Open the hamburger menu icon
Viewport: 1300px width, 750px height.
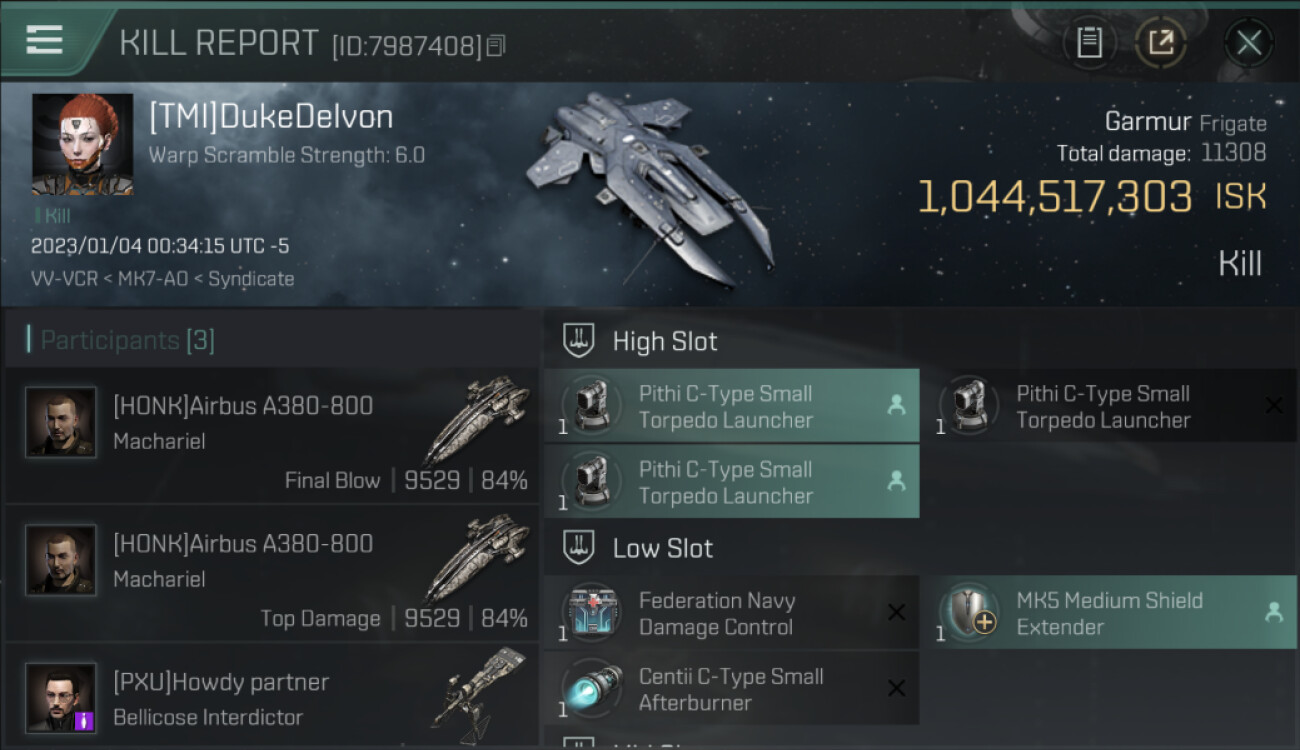coord(44,40)
